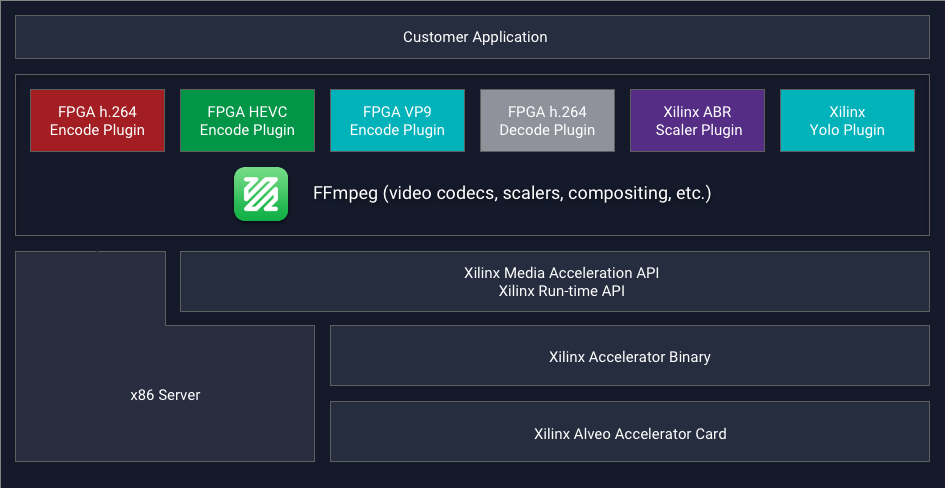
Task: Click the "Encode Plugin" text in the red box
Action: pos(97,130)
